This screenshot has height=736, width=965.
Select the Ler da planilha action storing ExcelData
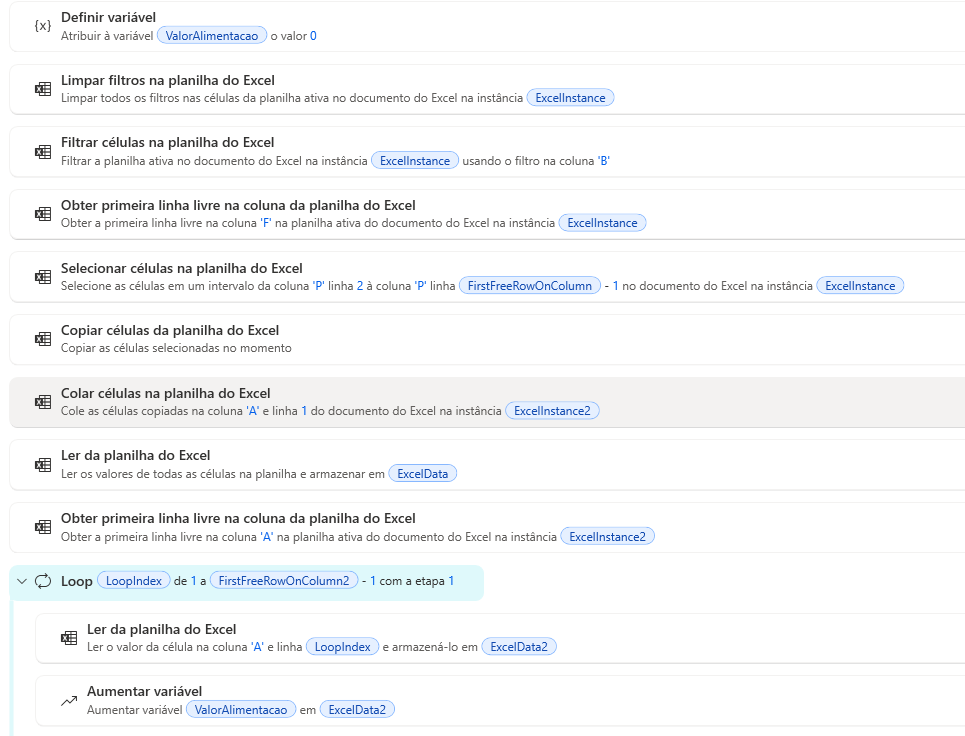pos(135,456)
